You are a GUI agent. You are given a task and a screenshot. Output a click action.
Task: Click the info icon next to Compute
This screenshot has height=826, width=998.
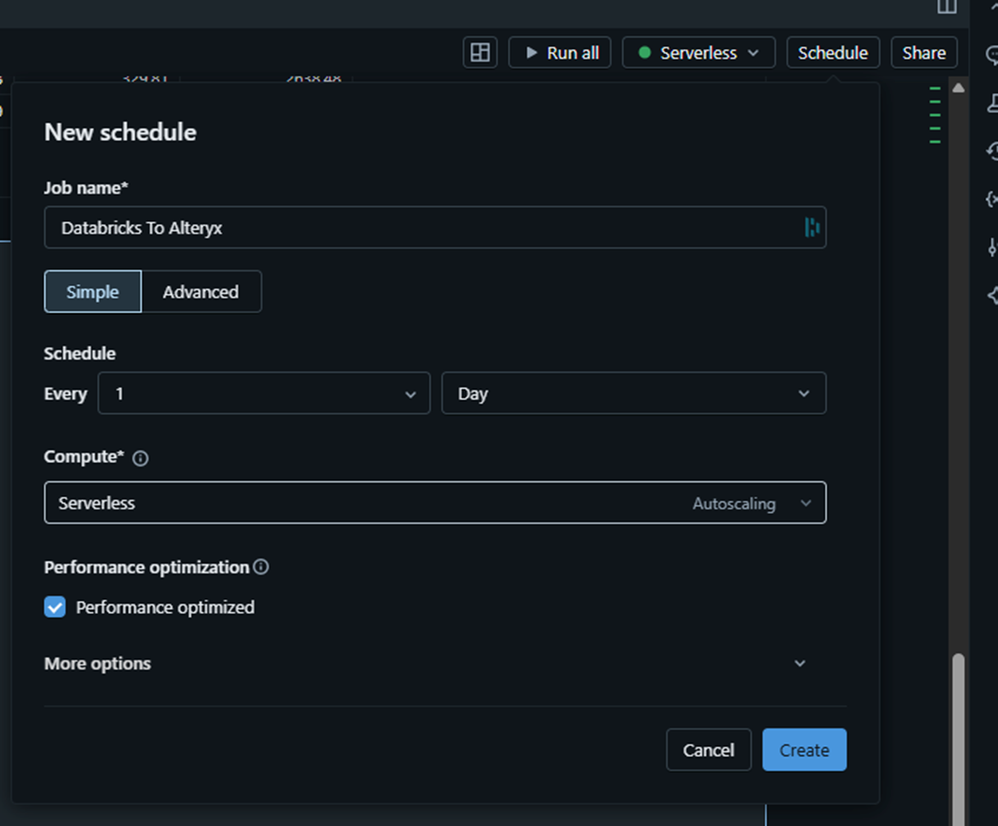[141, 458]
